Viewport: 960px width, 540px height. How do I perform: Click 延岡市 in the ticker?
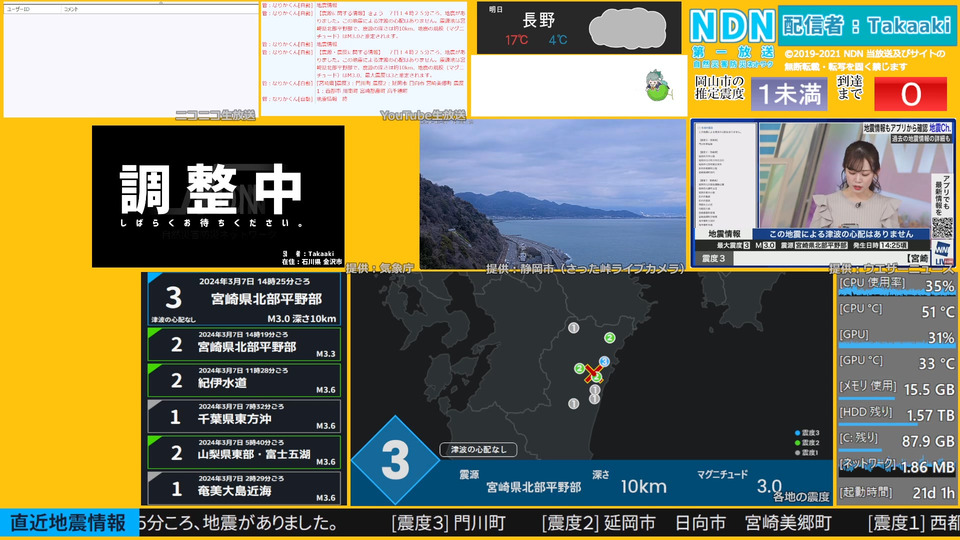(x=629, y=523)
